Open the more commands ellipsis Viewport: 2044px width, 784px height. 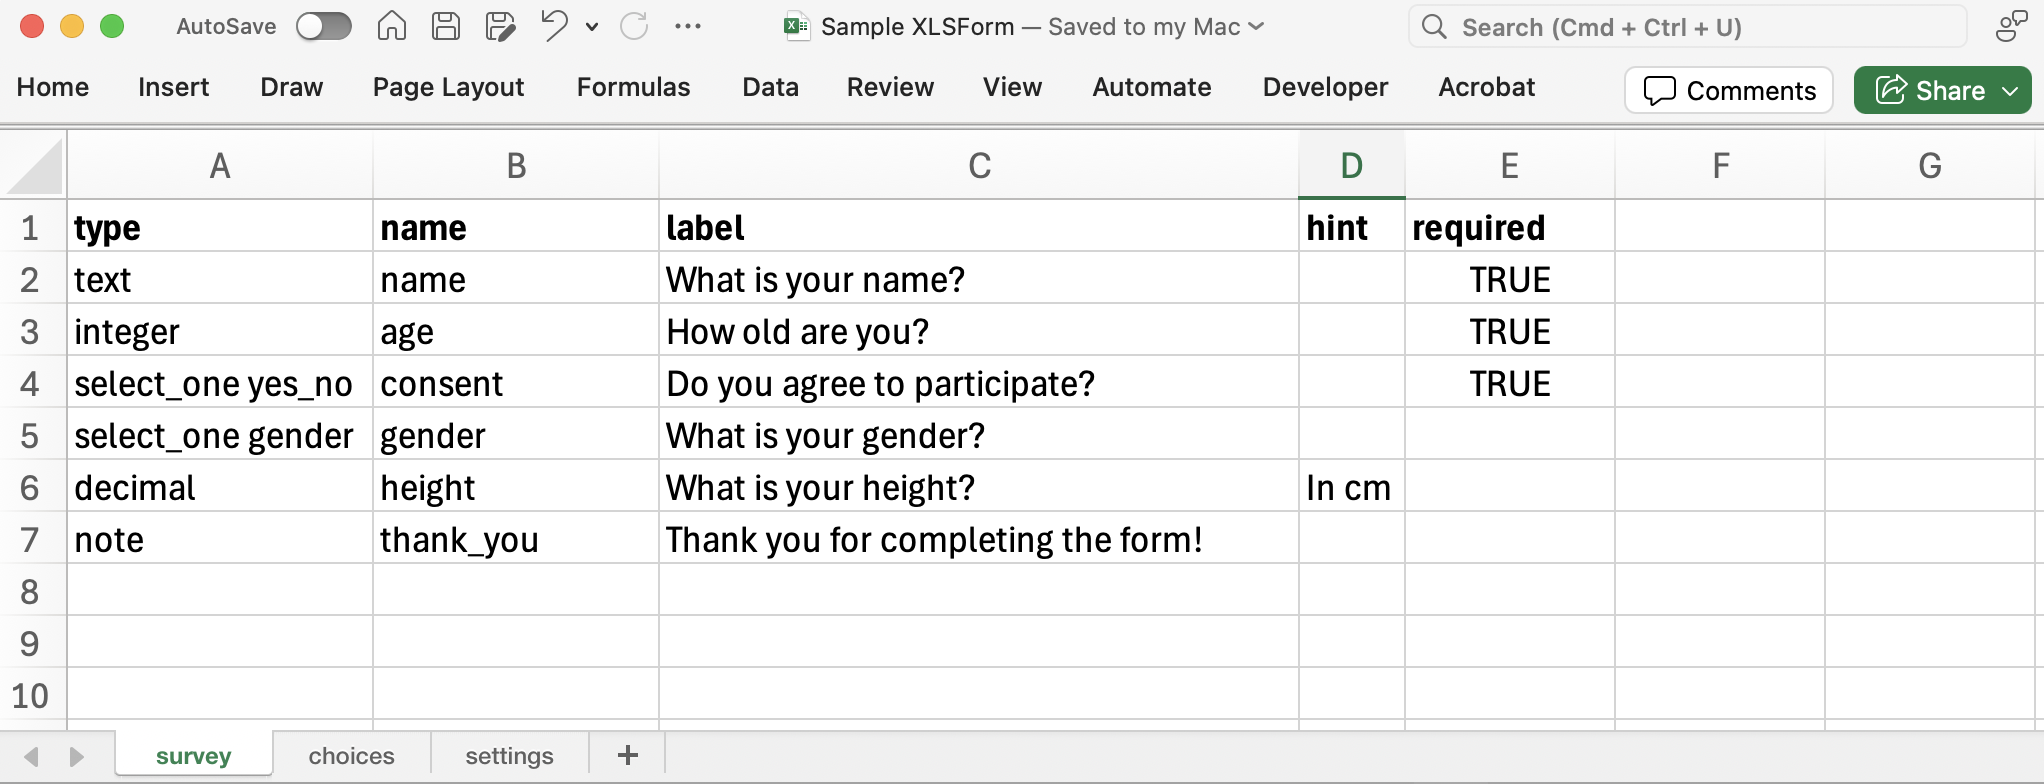(688, 26)
